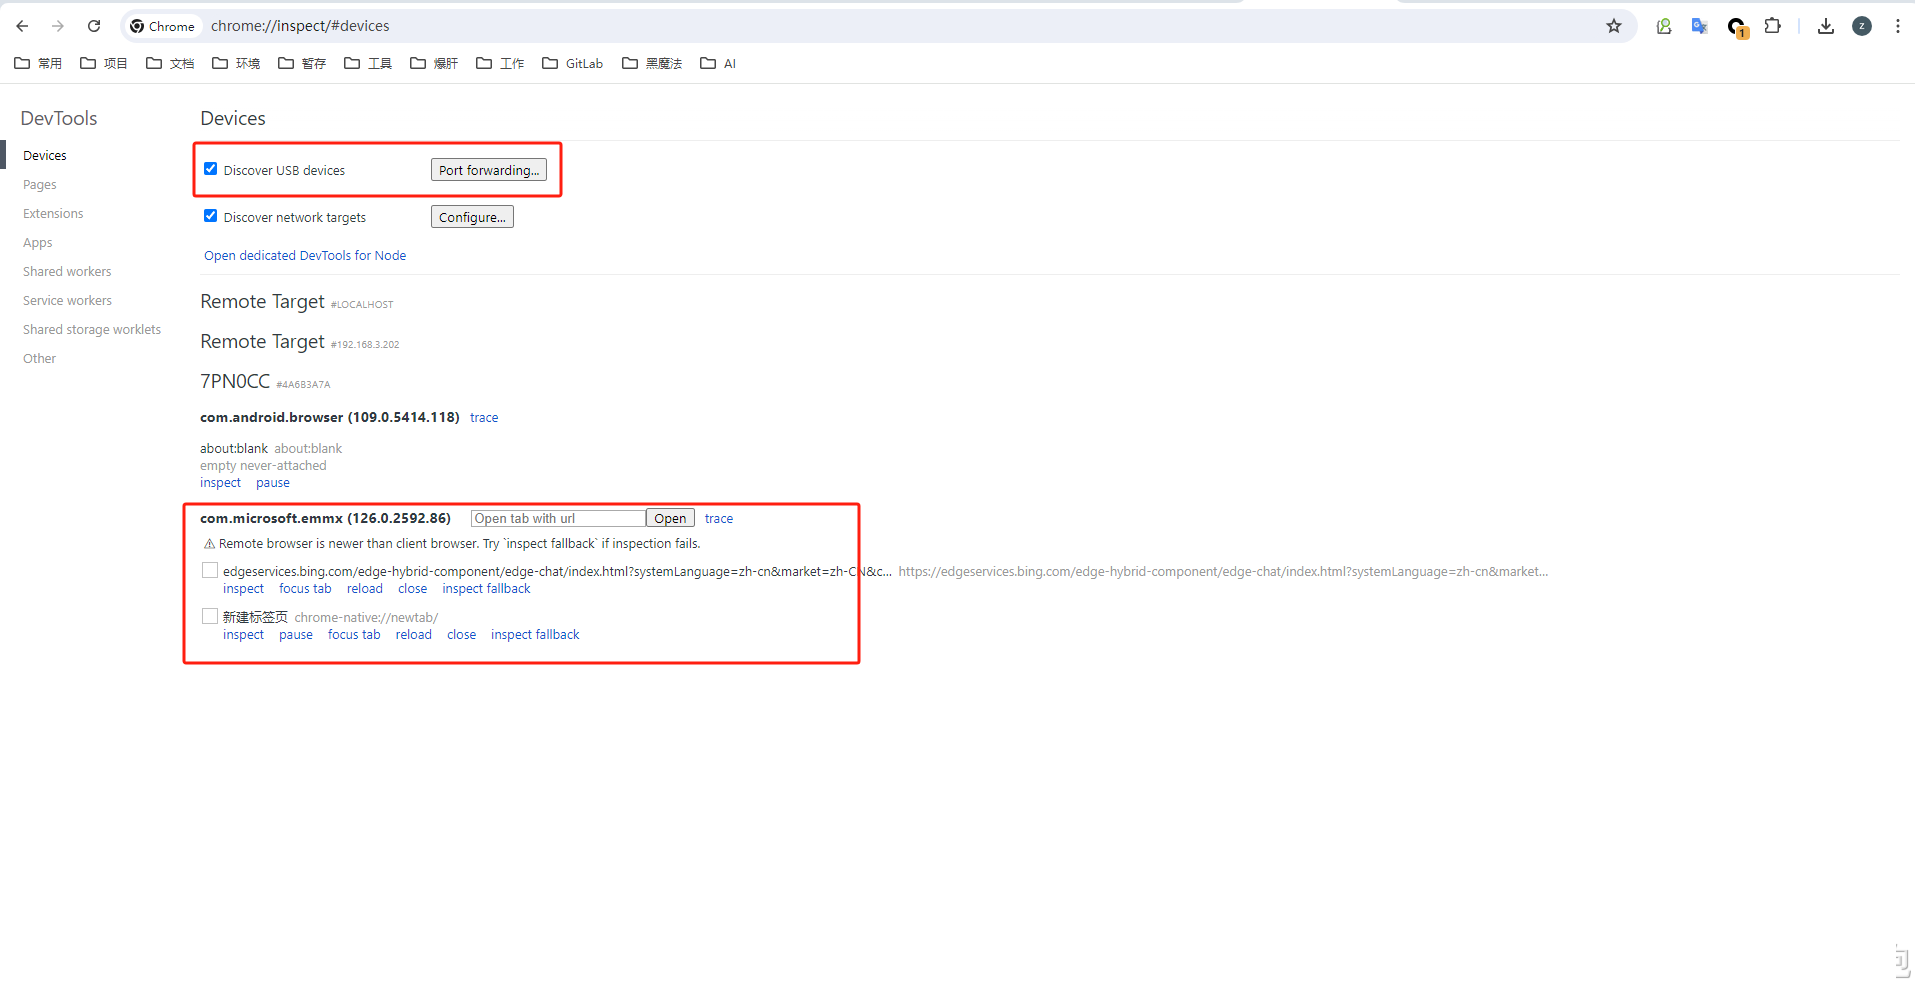The height and width of the screenshot is (993, 1915).
Task: Open the GitLab bookmarks folder
Action: [x=573, y=63]
